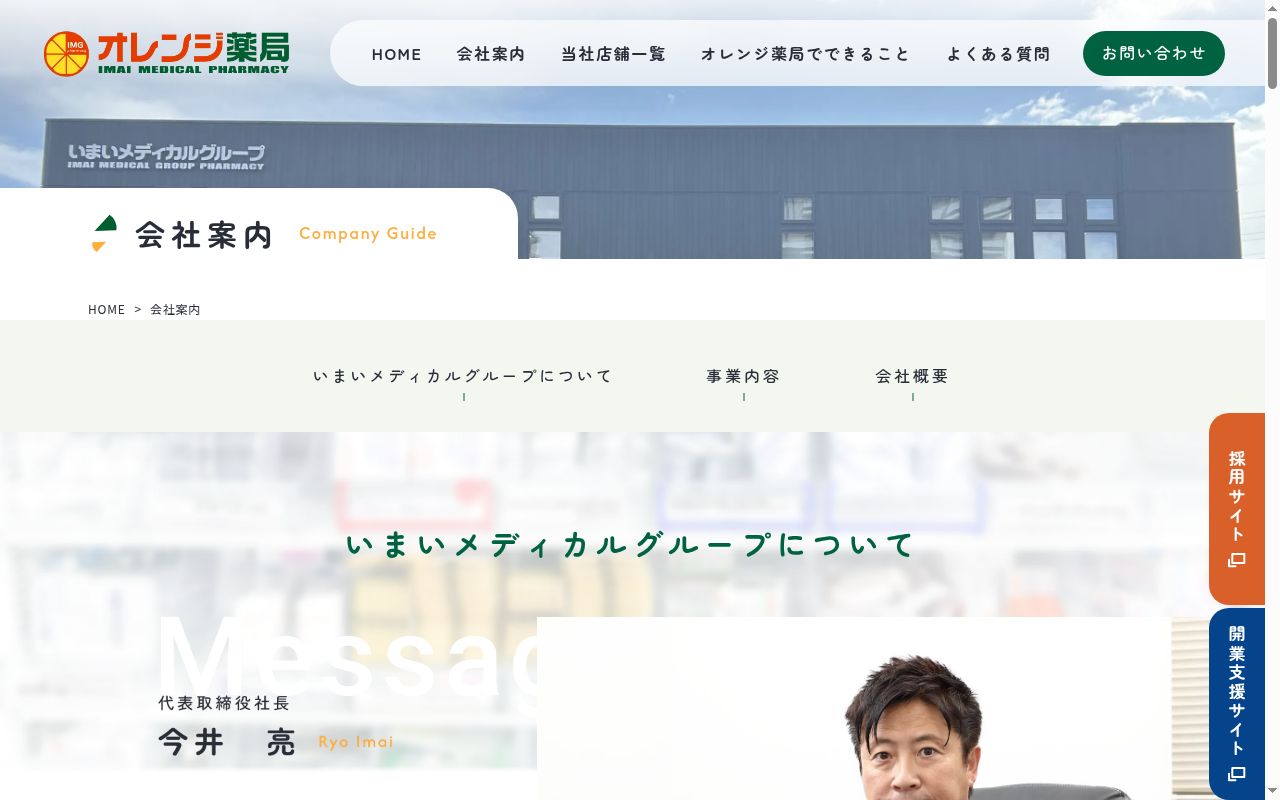Click the 代表取締役社長 title text

(x=224, y=704)
